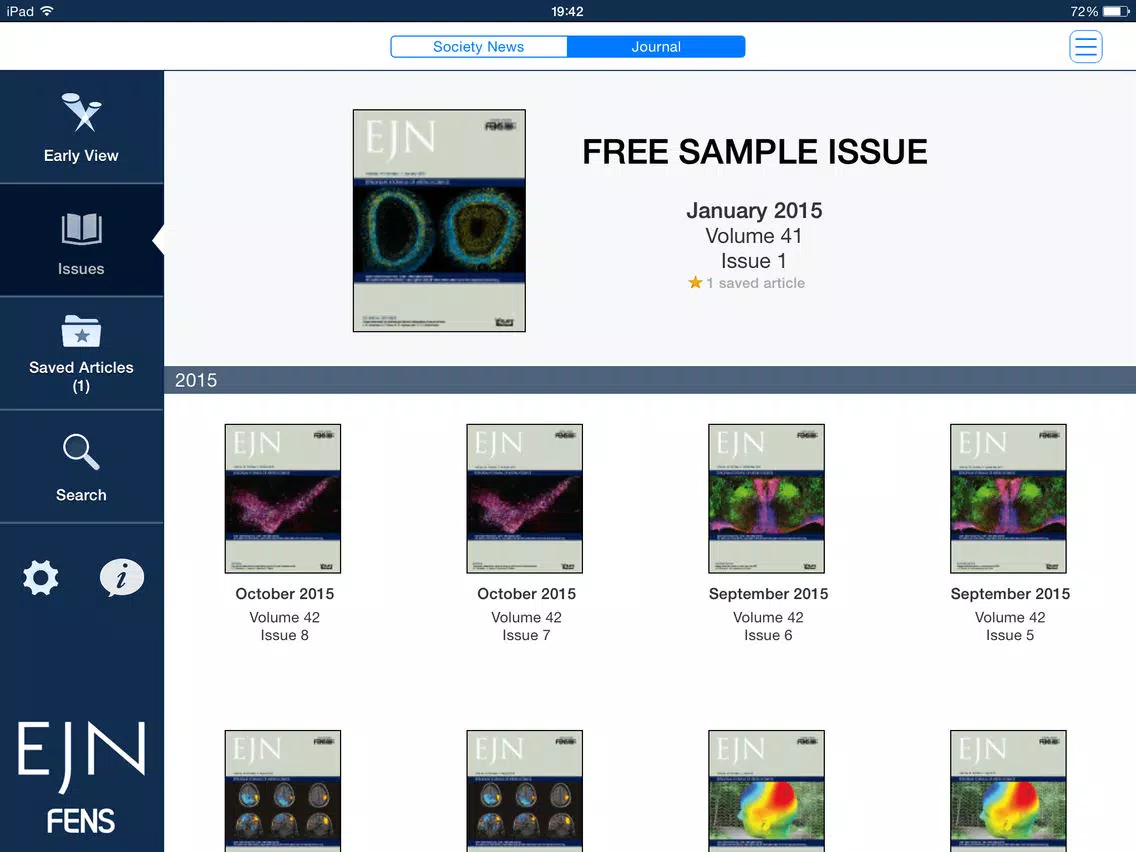Open the info speech bubble icon
1136x852 pixels.
pyautogui.click(x=121, y=577)
